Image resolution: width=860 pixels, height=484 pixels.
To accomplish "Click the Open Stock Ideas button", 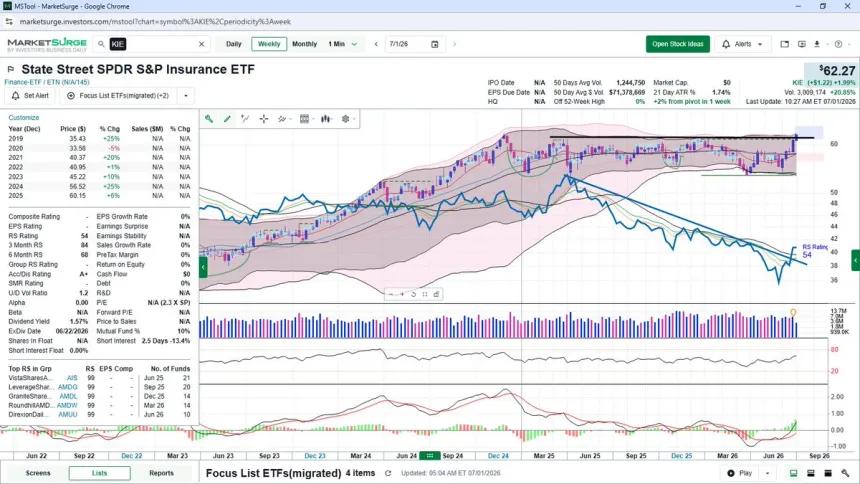I will [678, 44].
